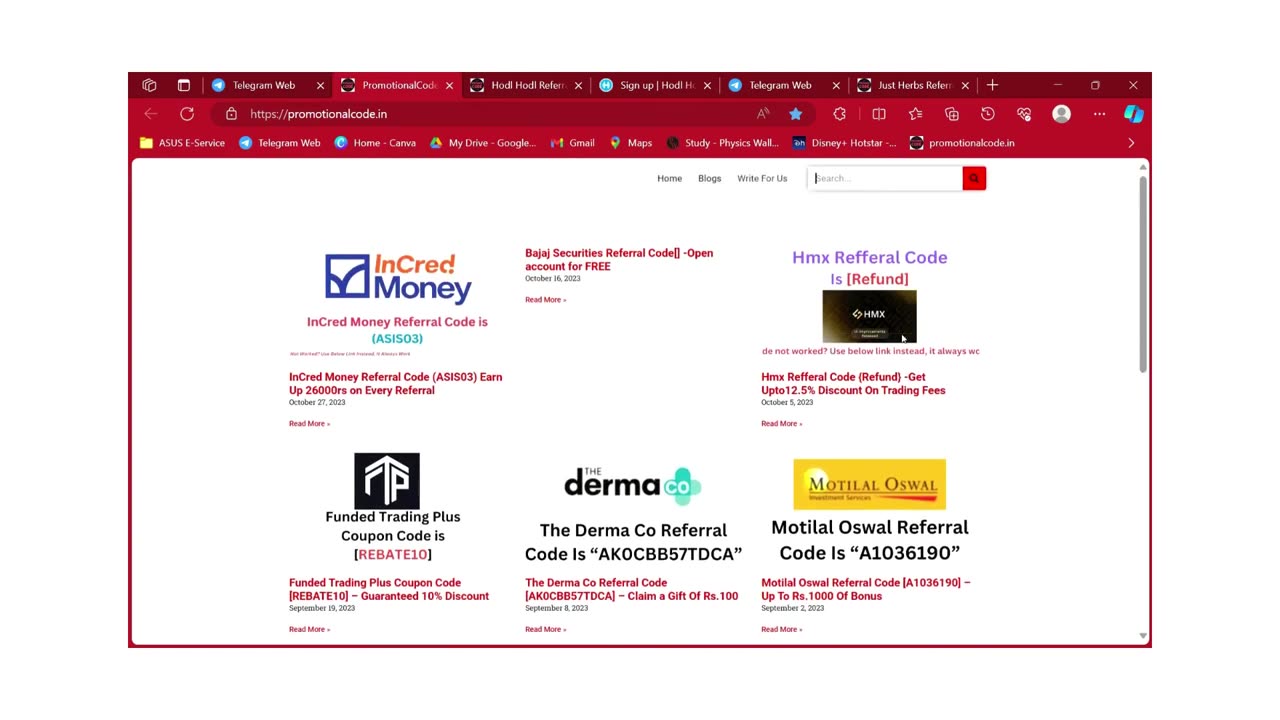The image size is (1280, 720).
Task: Open Funded Trading Plus Coupon Code title
Action: point(389,589)
